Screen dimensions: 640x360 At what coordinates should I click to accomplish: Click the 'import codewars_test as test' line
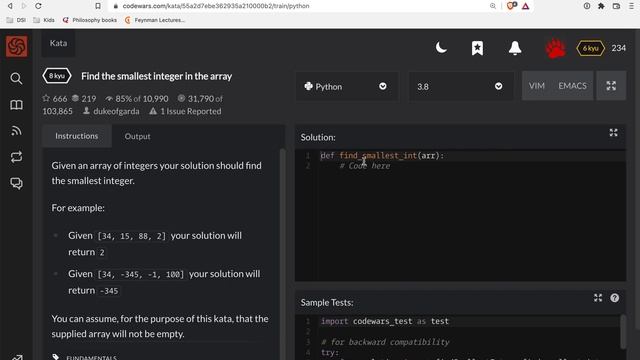coord(384,321)
